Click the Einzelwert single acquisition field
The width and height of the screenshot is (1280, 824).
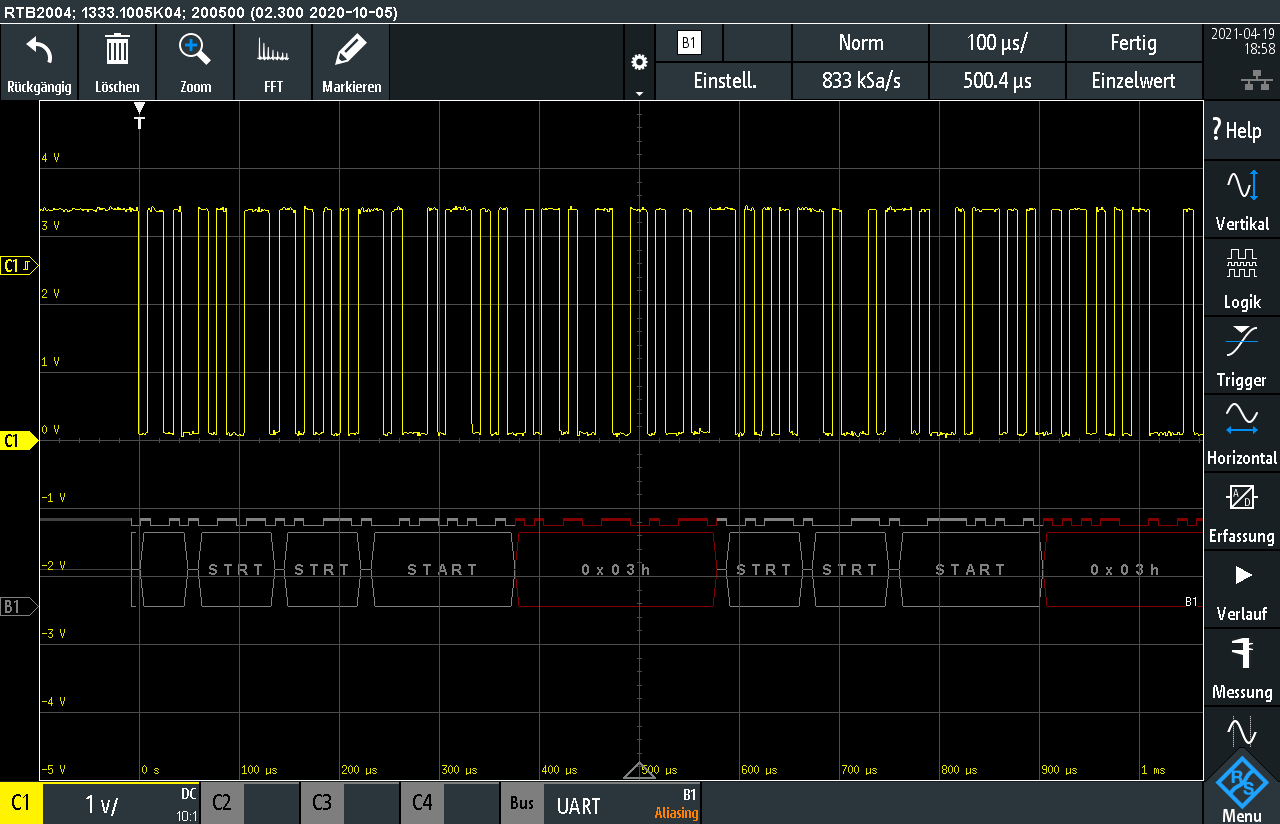click(x=1134, y=81)
